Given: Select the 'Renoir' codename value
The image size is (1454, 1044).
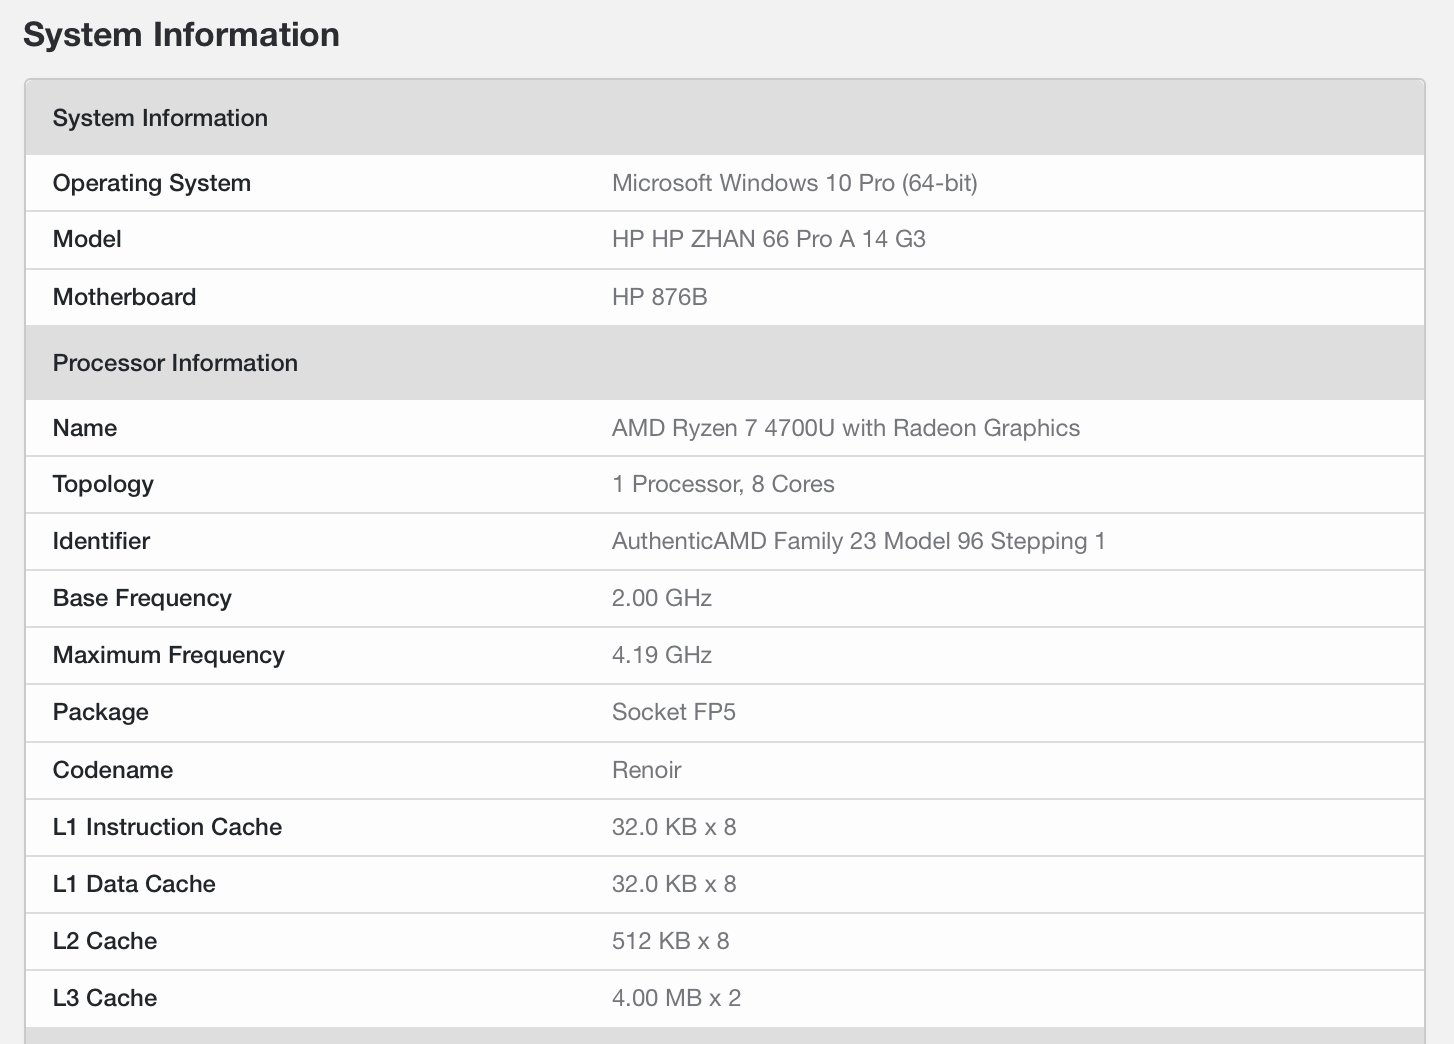Looking at the screenshot, I should 647,770.
